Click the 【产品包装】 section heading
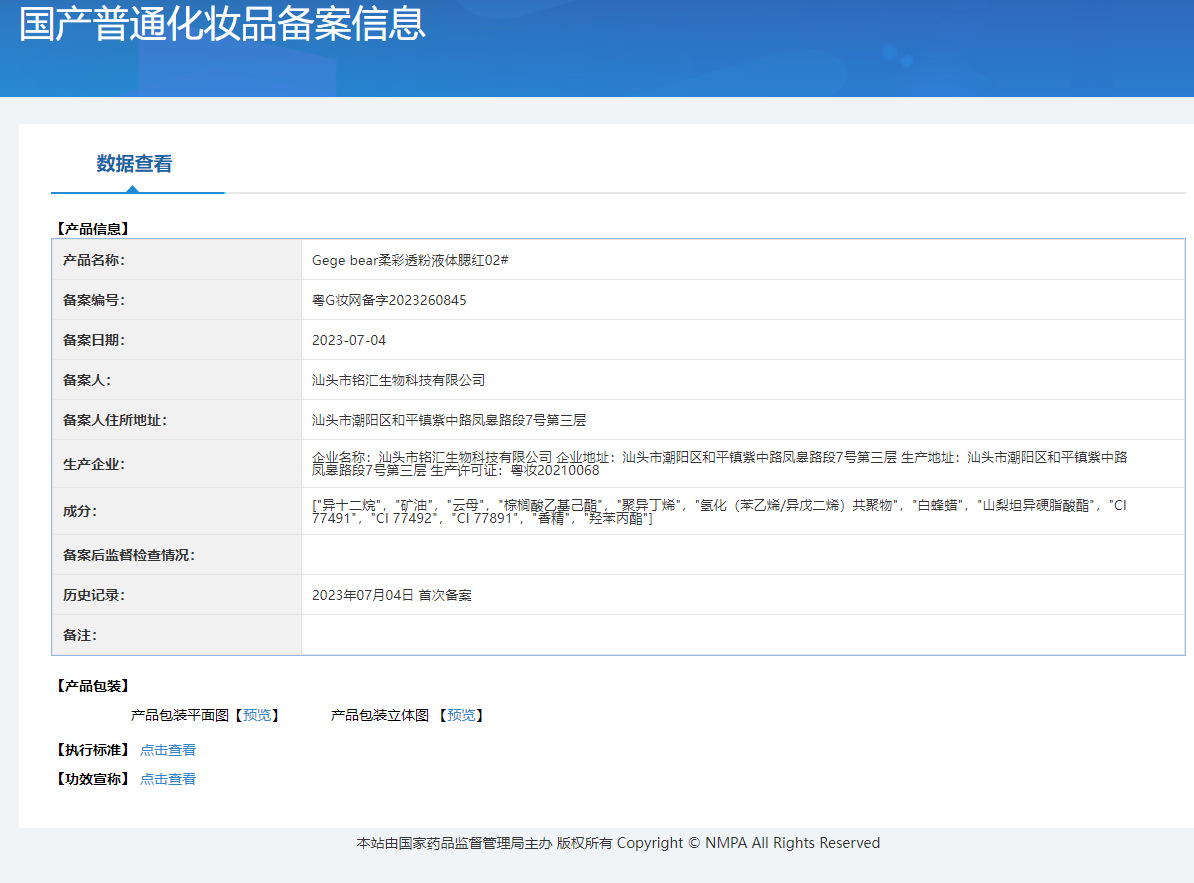This screenshot has height=883, width=1194. (93, 686)
